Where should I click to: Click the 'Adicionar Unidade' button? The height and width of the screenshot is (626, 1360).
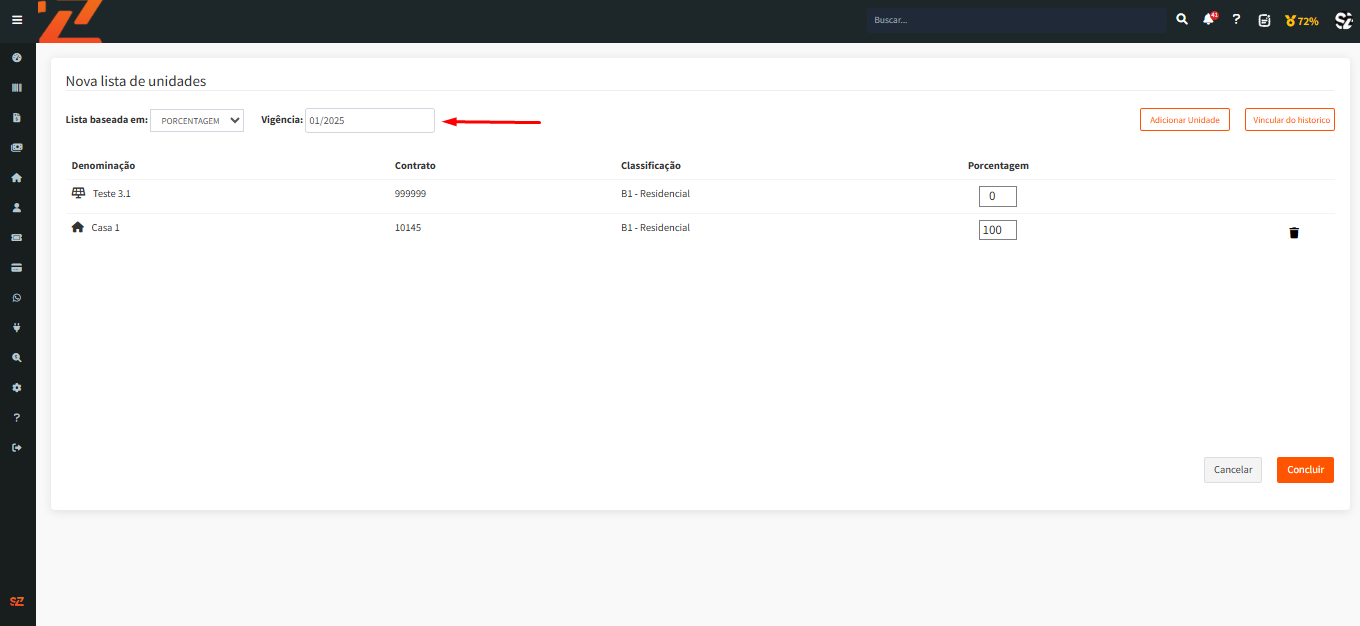tap(1184, 120)
